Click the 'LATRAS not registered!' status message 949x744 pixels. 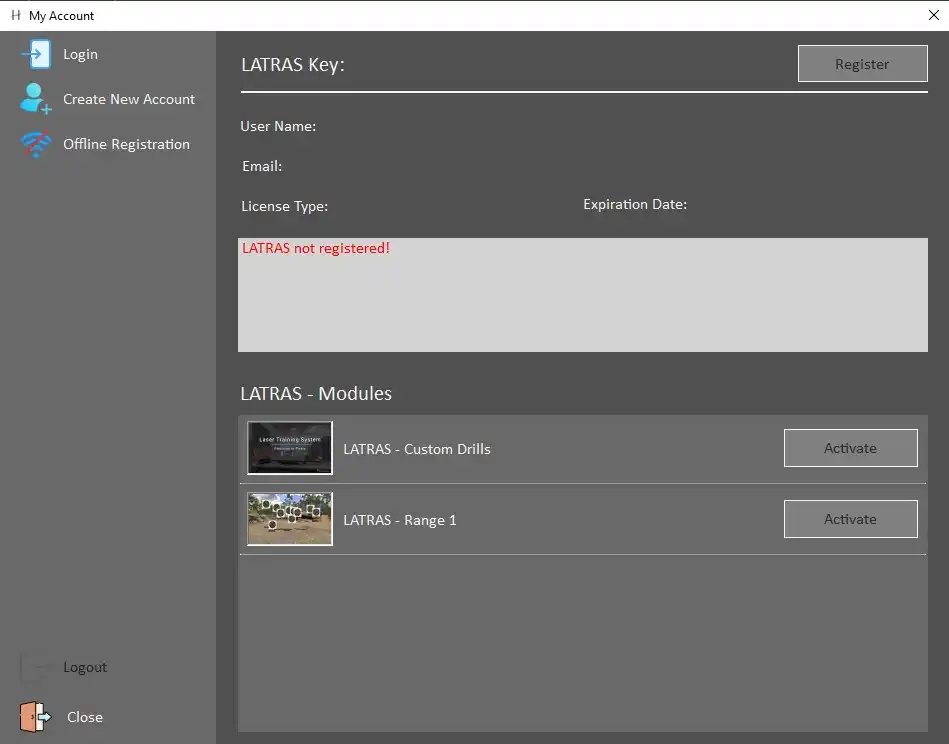[316, 248]
